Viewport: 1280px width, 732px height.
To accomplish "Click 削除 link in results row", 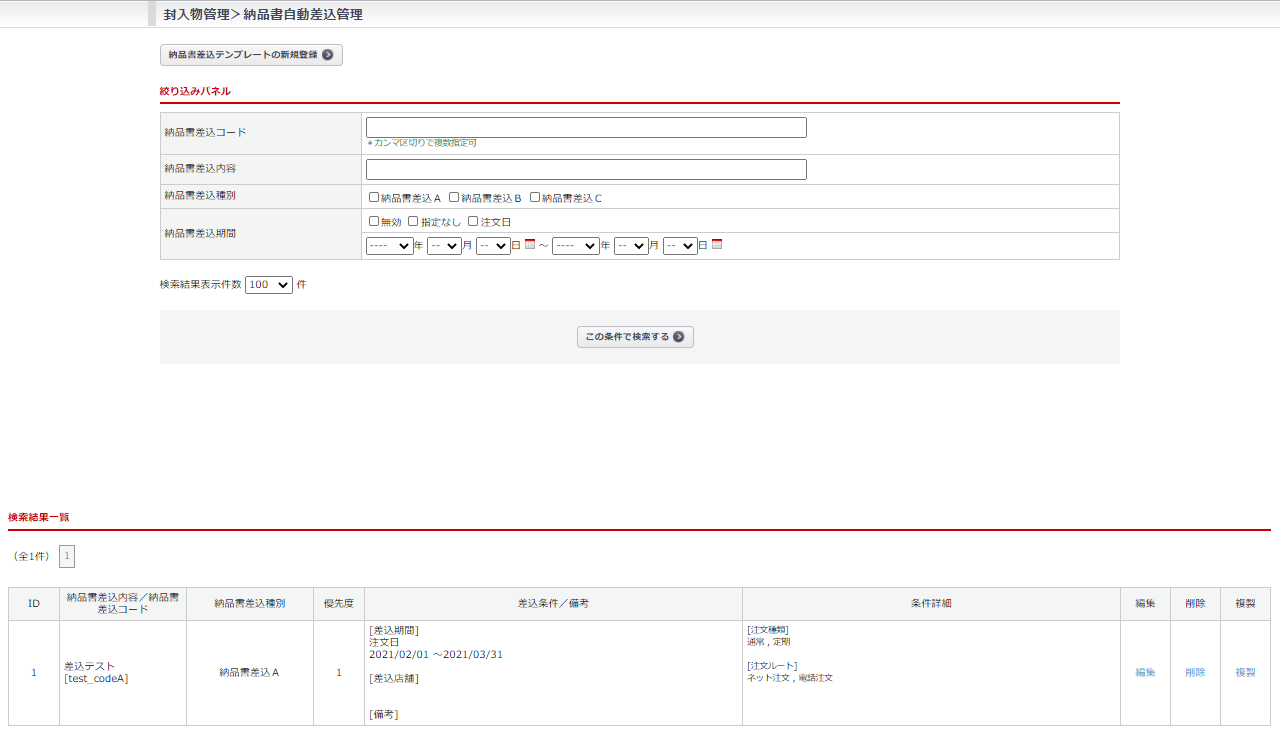I will pos(1195,673).
